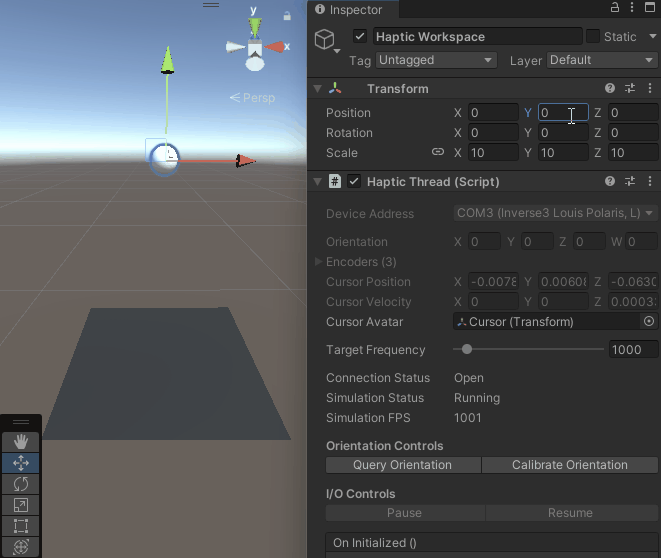Toggle the scene gizmo rotation lock
Screen dimensions: 661x558
click(287, 16)
